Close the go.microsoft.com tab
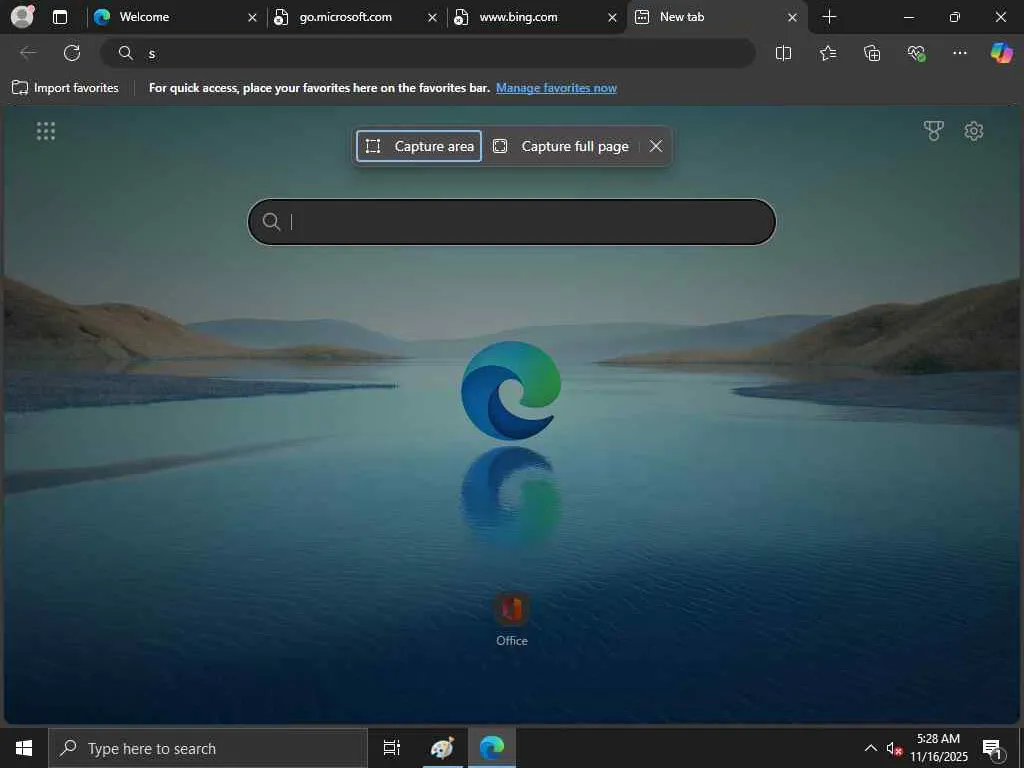This screenshot has height=768, width=1024. point(432,18)
